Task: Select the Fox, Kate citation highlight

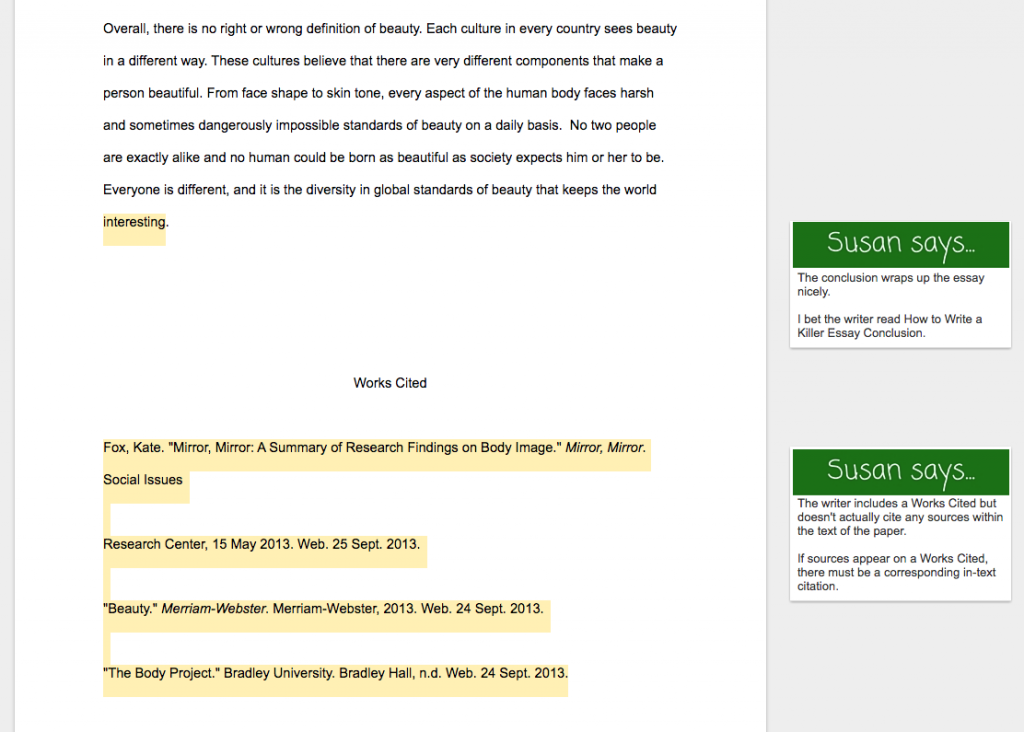Action: 375,447
